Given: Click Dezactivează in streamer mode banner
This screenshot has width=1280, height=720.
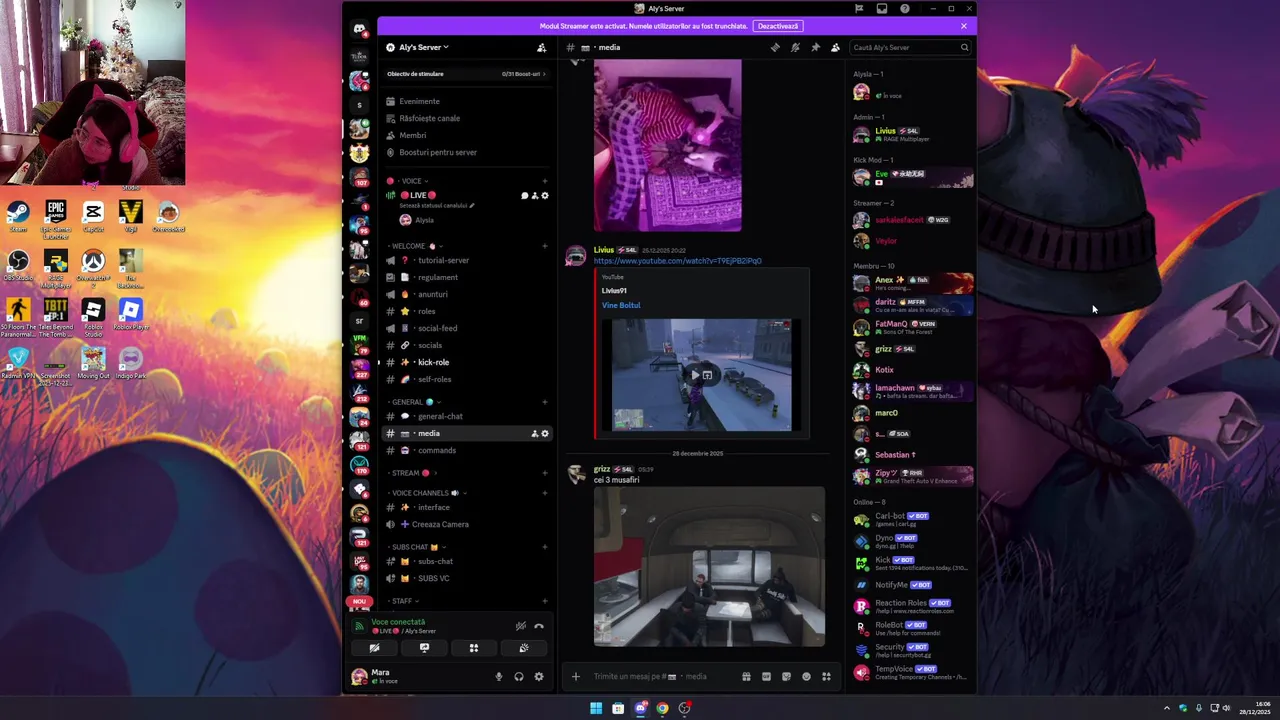Looking at the screenshot, I should (778, 26).
